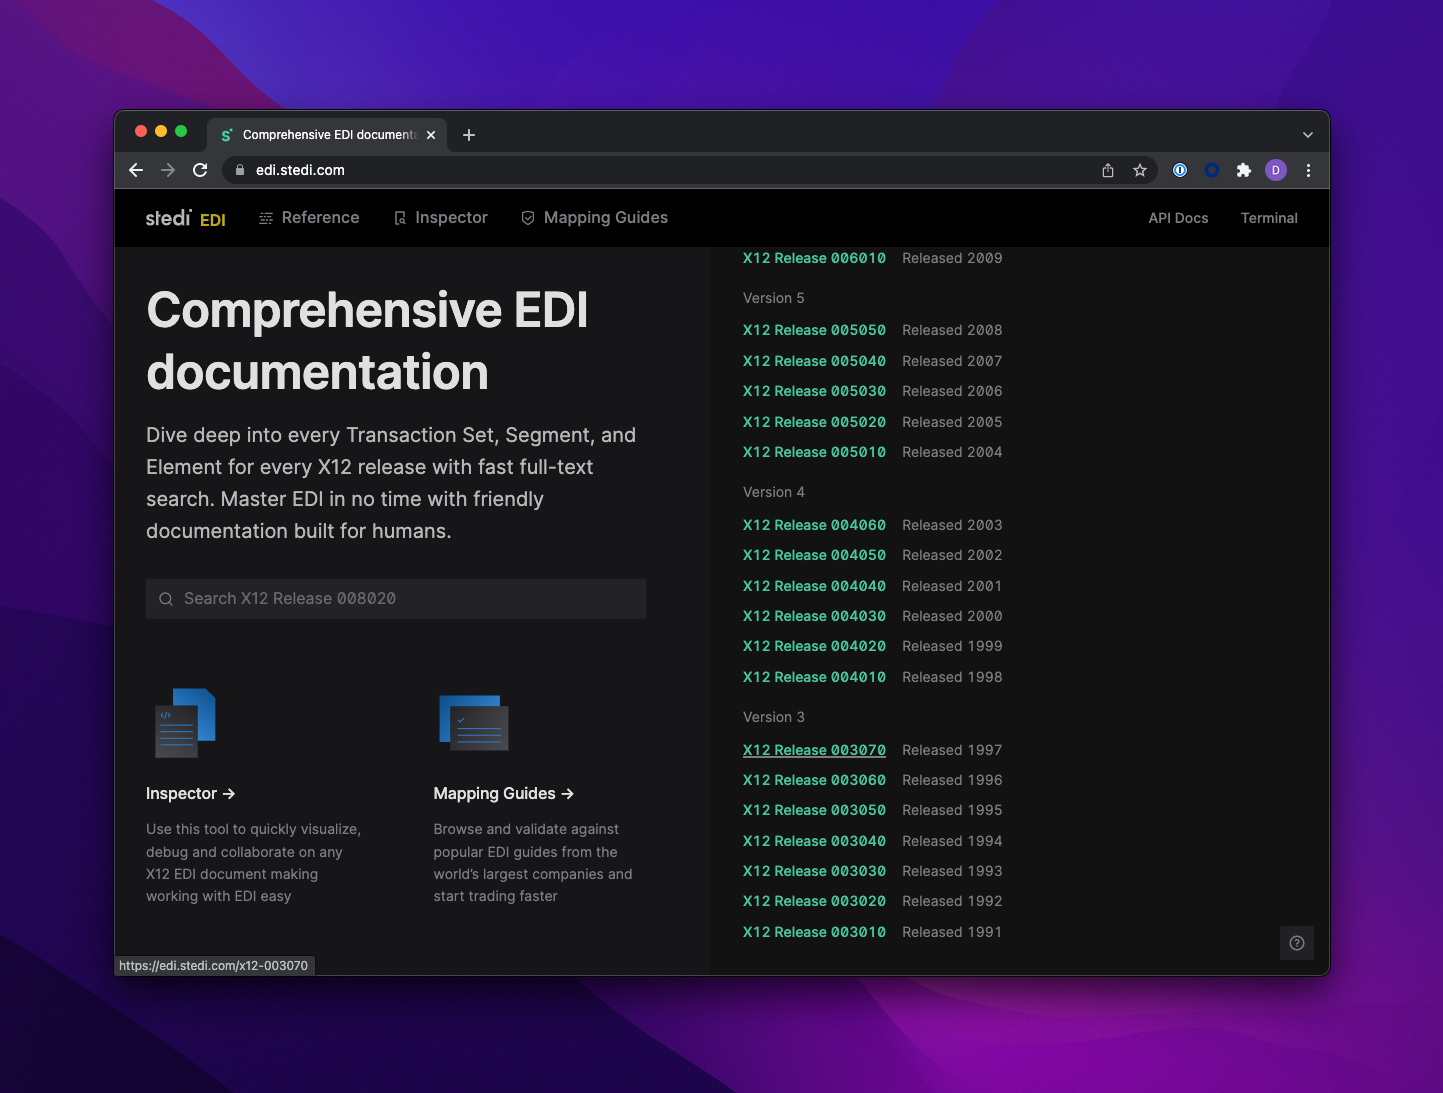Open a new tab with plus button
This screenshot has width=1443, height=1093.
469,135
